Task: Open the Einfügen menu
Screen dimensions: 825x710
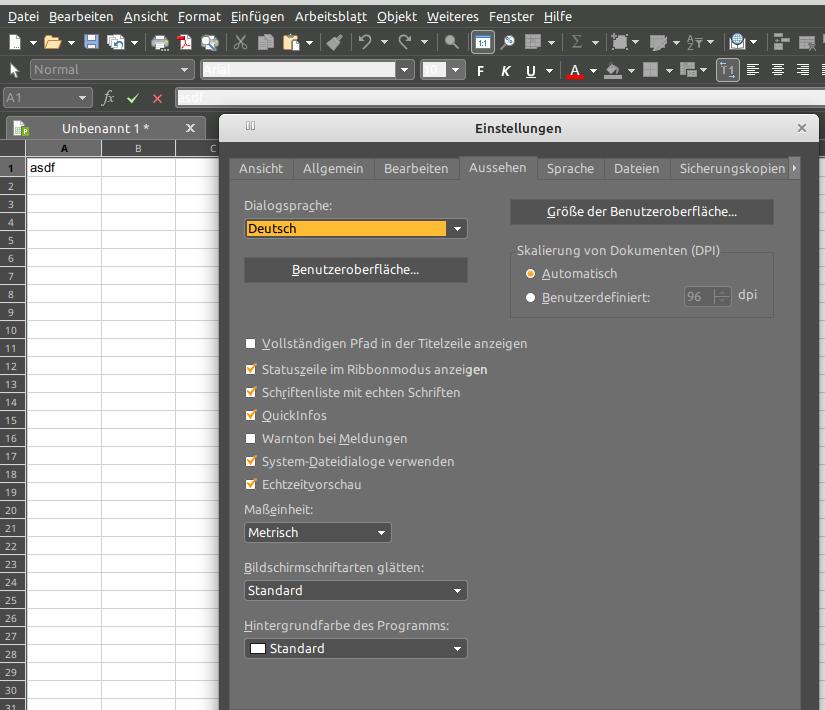Action: point(257,16)
